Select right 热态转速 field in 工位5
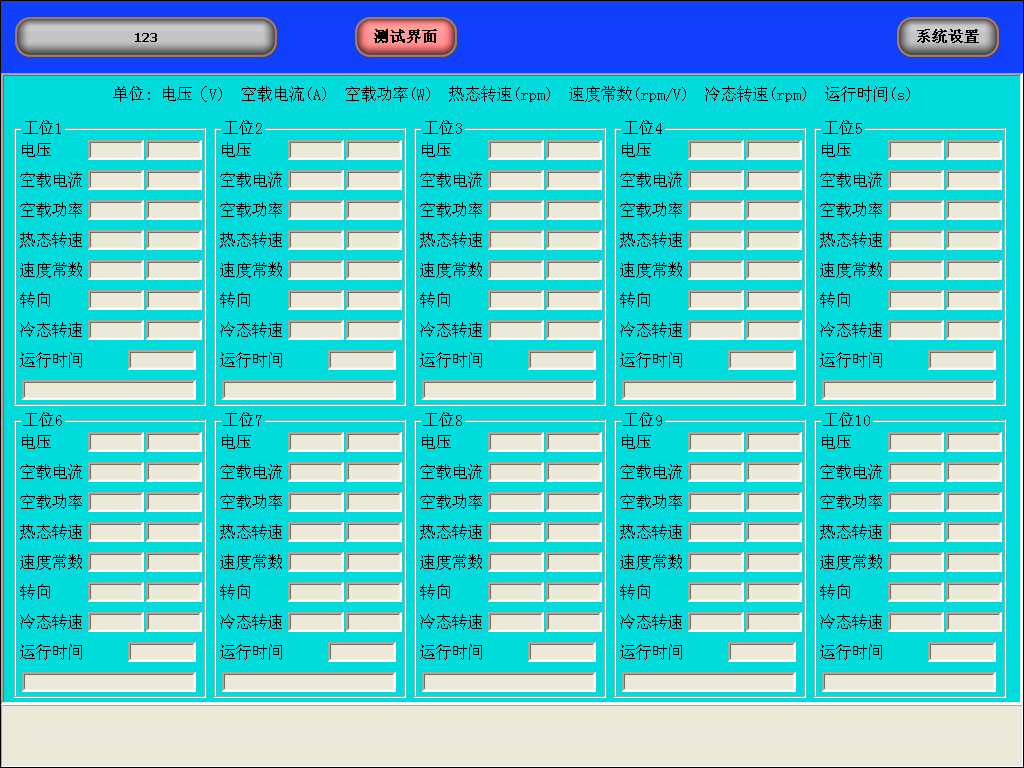1024x768 pixels. pyautogui.click(x=974, y=240)
